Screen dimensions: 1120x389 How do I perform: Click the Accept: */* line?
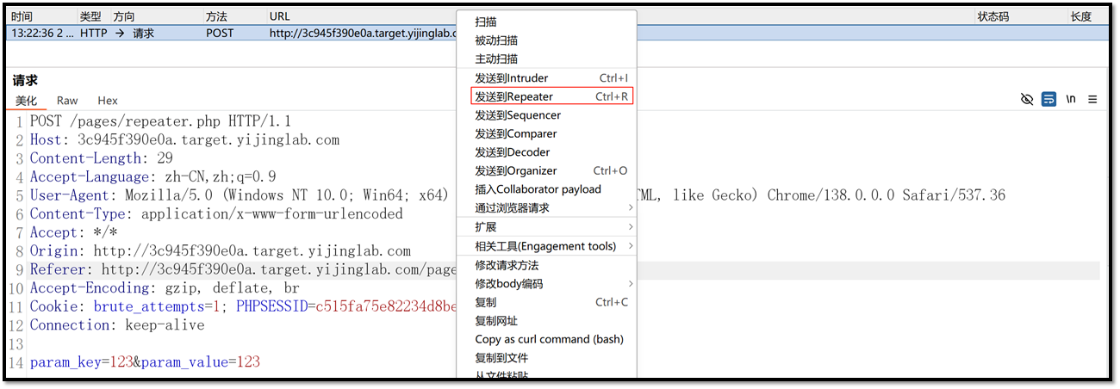(74, 233)
